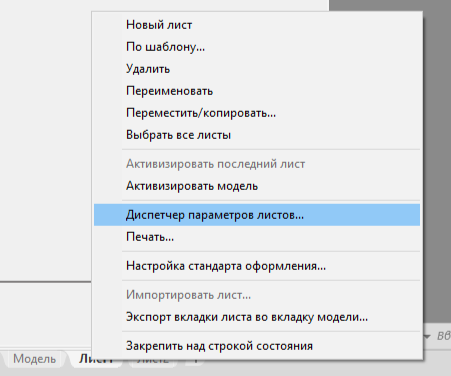Click "Удалить" in the context menu
Viewport: 451px width, 376px height.
257,69
